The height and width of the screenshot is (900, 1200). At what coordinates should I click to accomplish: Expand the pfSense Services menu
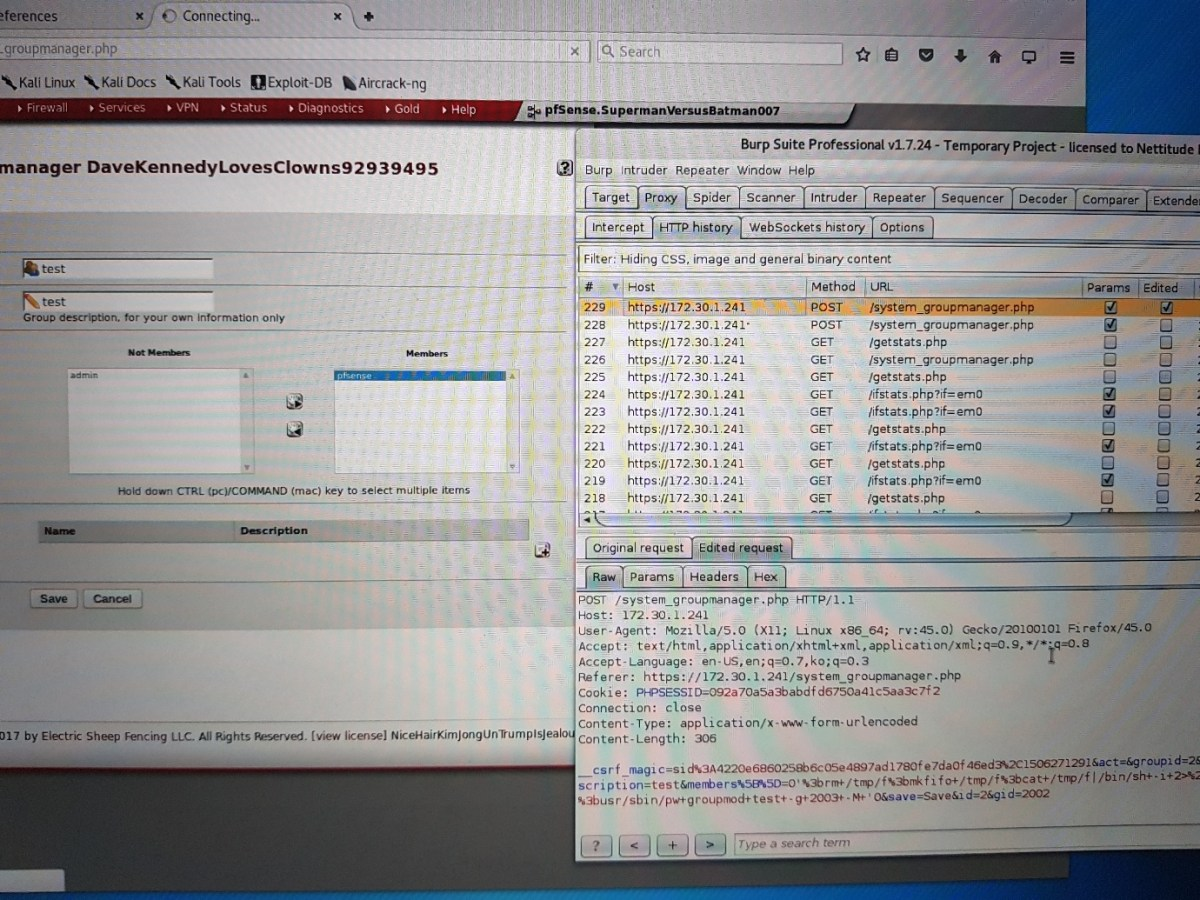pos(117,108)
